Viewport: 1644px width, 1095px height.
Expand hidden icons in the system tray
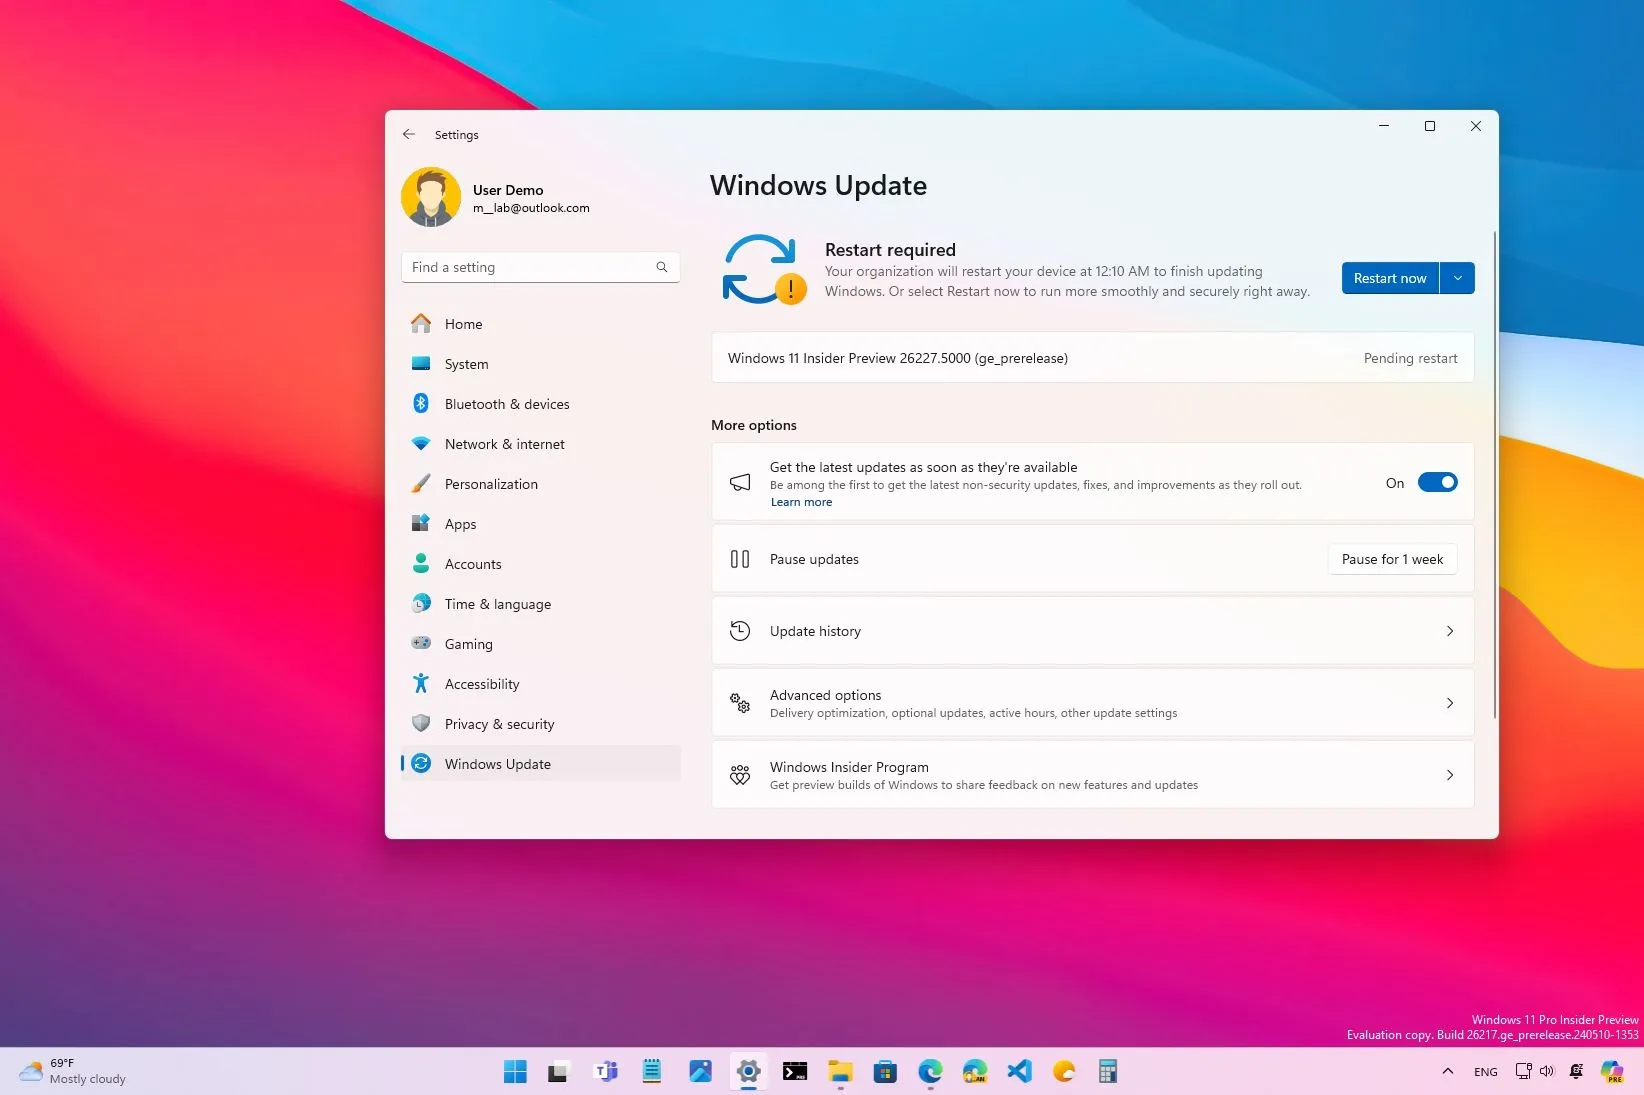1447,1071
